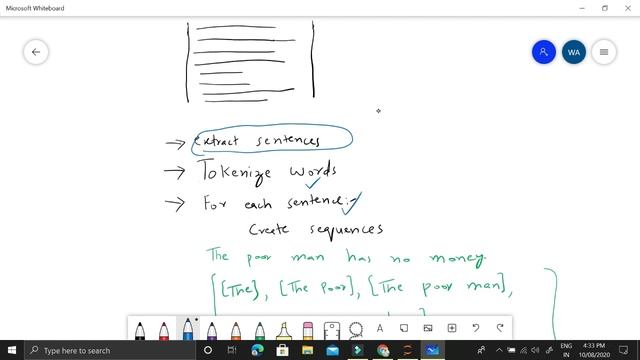Select the green pen
This screenshot has height=360, width=640.
point(260,330)
